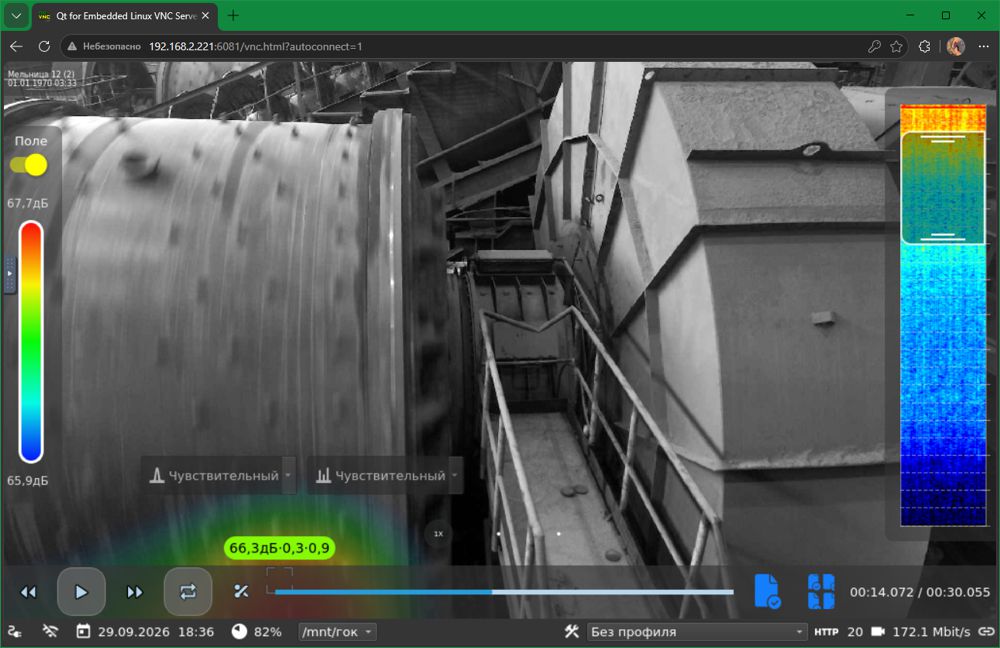This screenshot has width=1000, height=648.
Task: Click the Wi-Fi disabled icon in status bar
Action: pyautogui.click(x=50, y=631)
